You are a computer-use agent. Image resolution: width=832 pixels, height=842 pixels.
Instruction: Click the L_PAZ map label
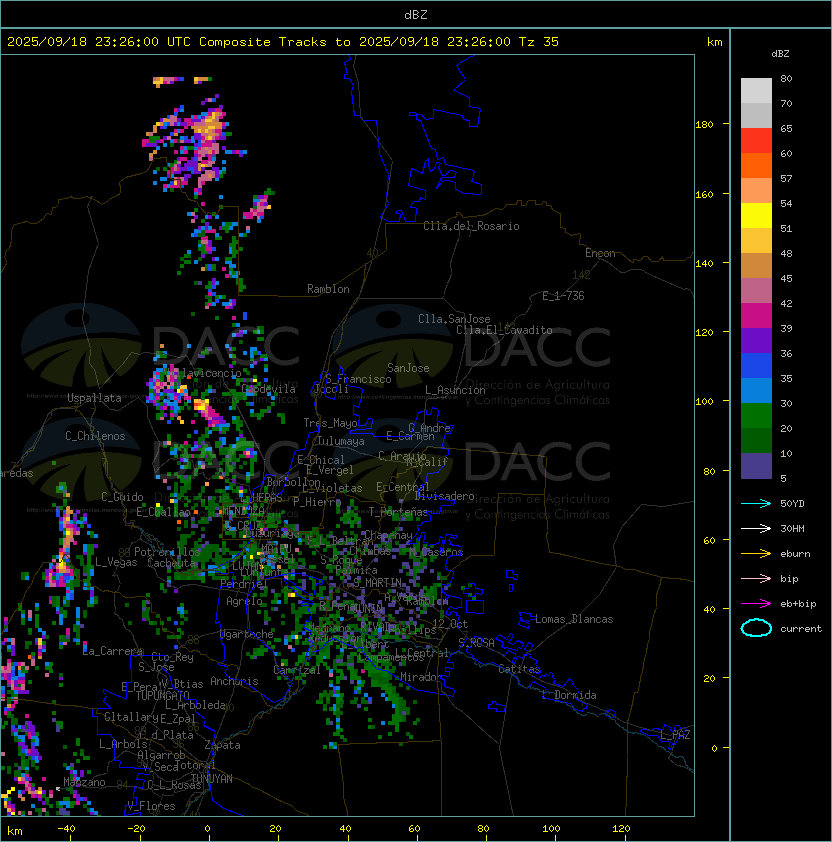(675, 735)
